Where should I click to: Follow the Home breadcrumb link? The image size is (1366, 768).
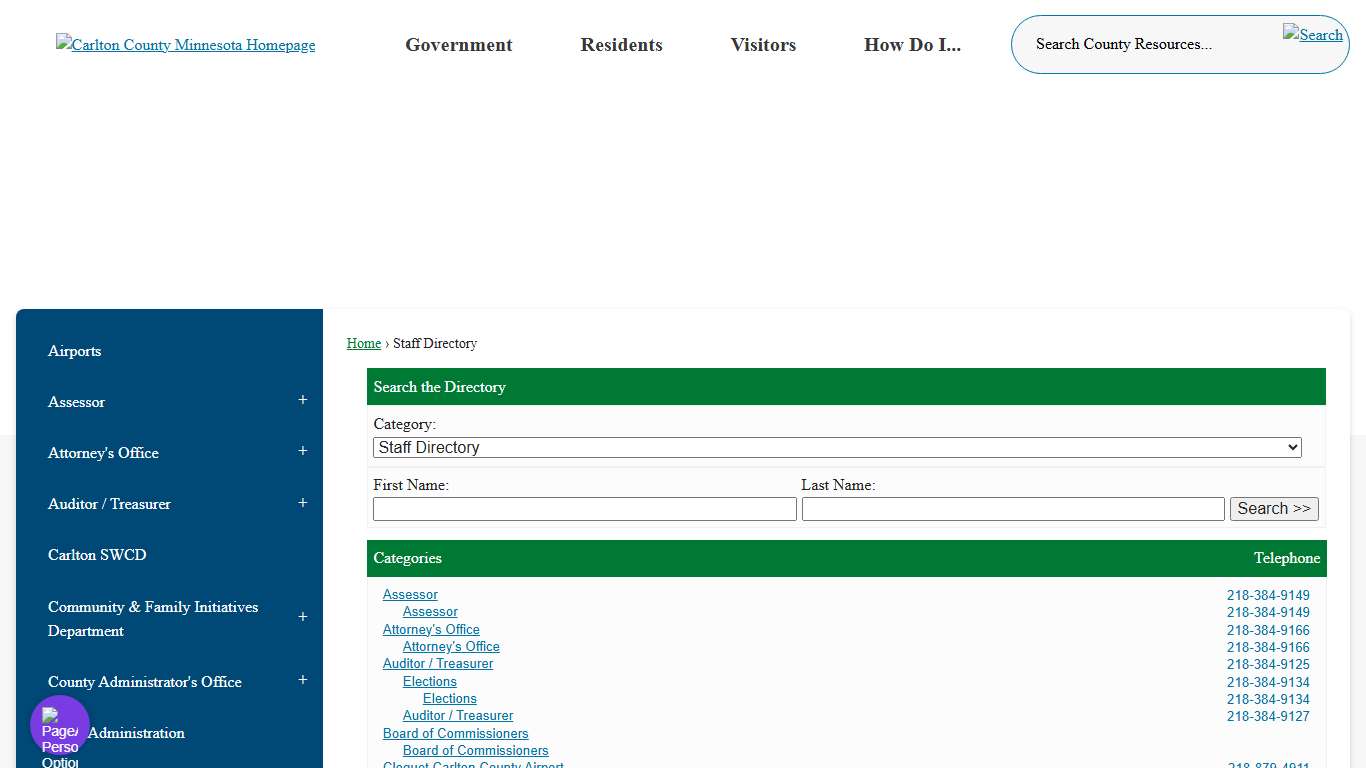point(363,343)
